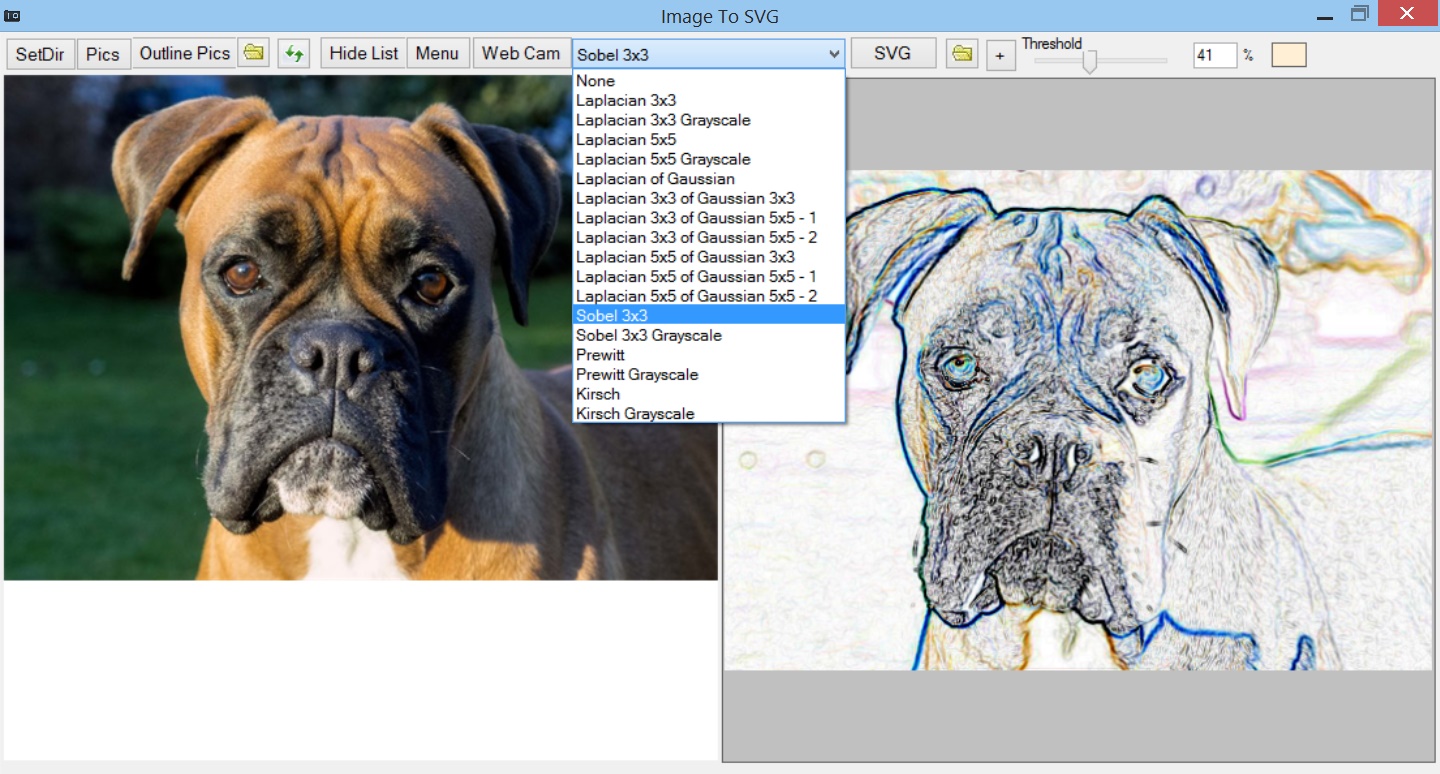Select Kirsch Grayscale from the list

(x=709, y=413)
